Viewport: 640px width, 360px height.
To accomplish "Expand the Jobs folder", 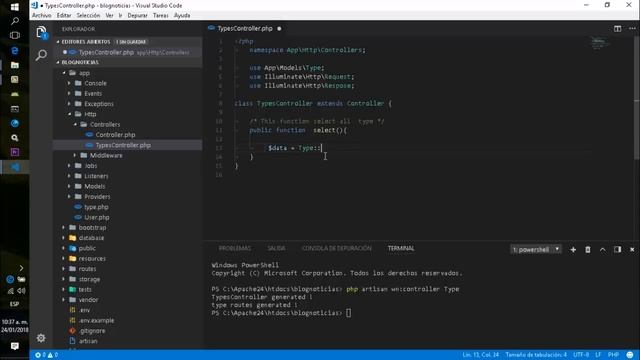I will pos(91,166).
